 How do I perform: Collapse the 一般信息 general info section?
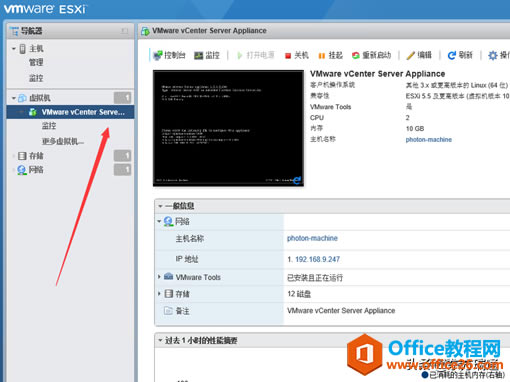click(160, 206)
